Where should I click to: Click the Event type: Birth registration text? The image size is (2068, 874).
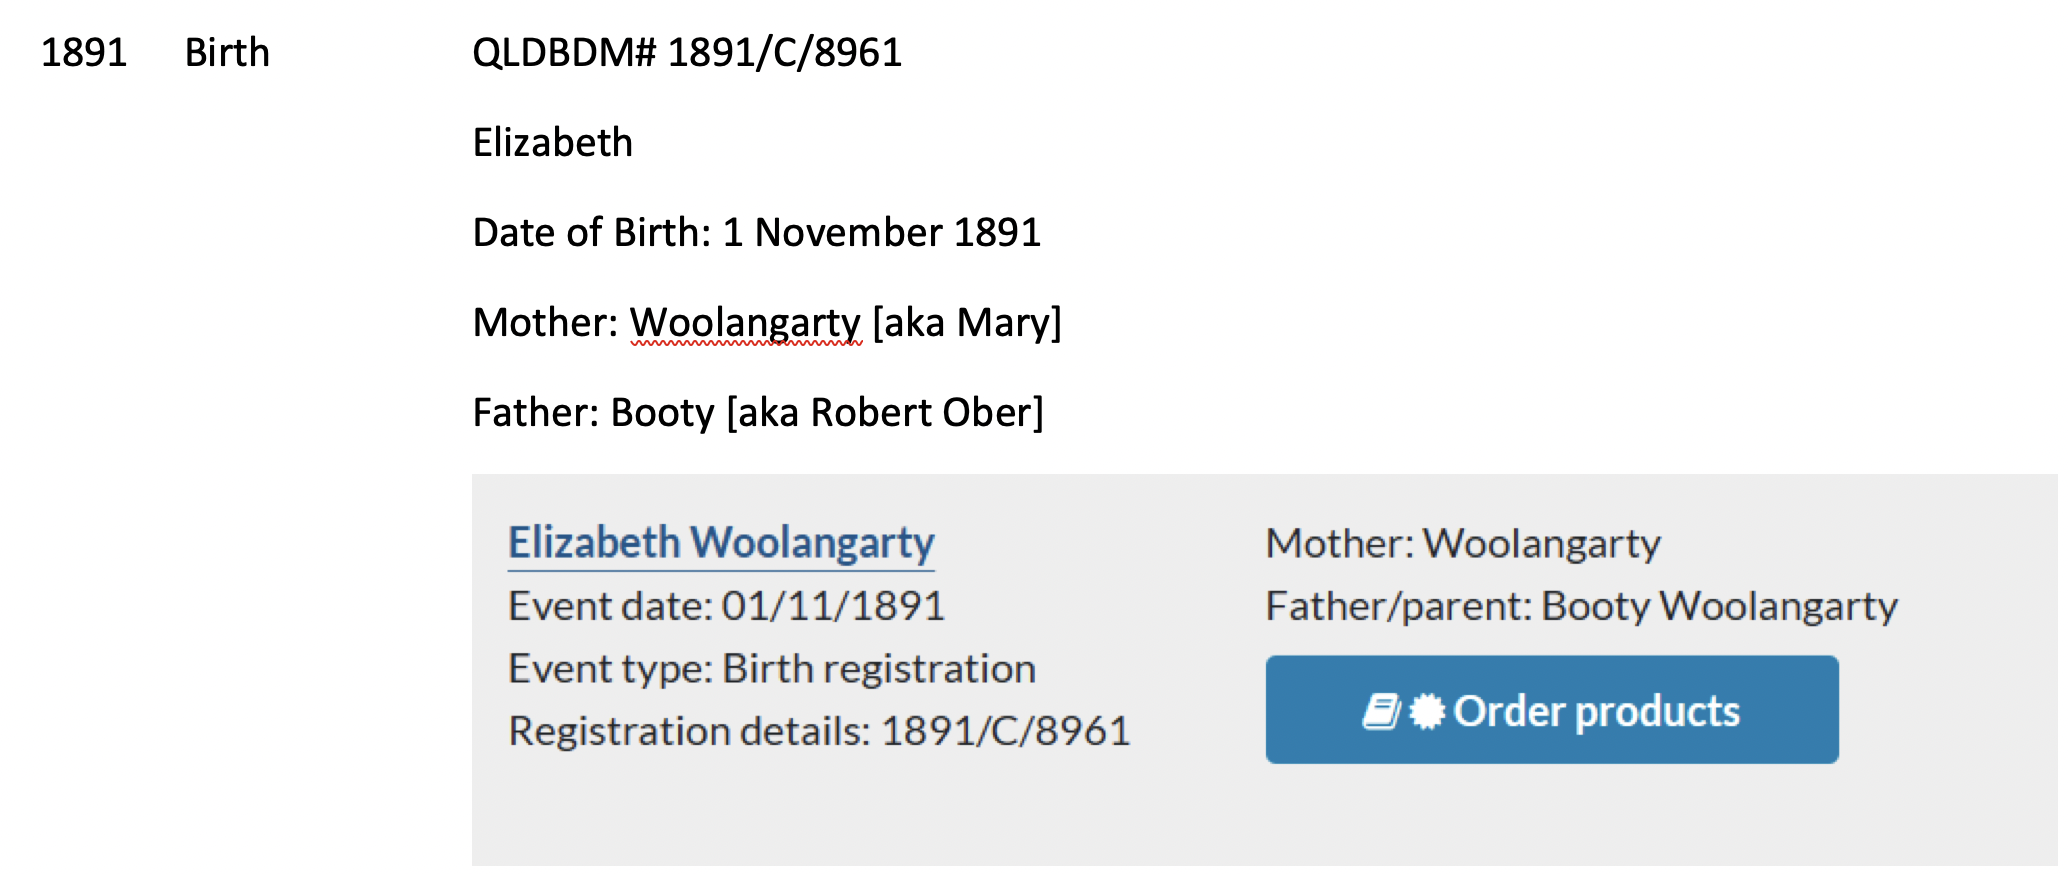(772, 669)
